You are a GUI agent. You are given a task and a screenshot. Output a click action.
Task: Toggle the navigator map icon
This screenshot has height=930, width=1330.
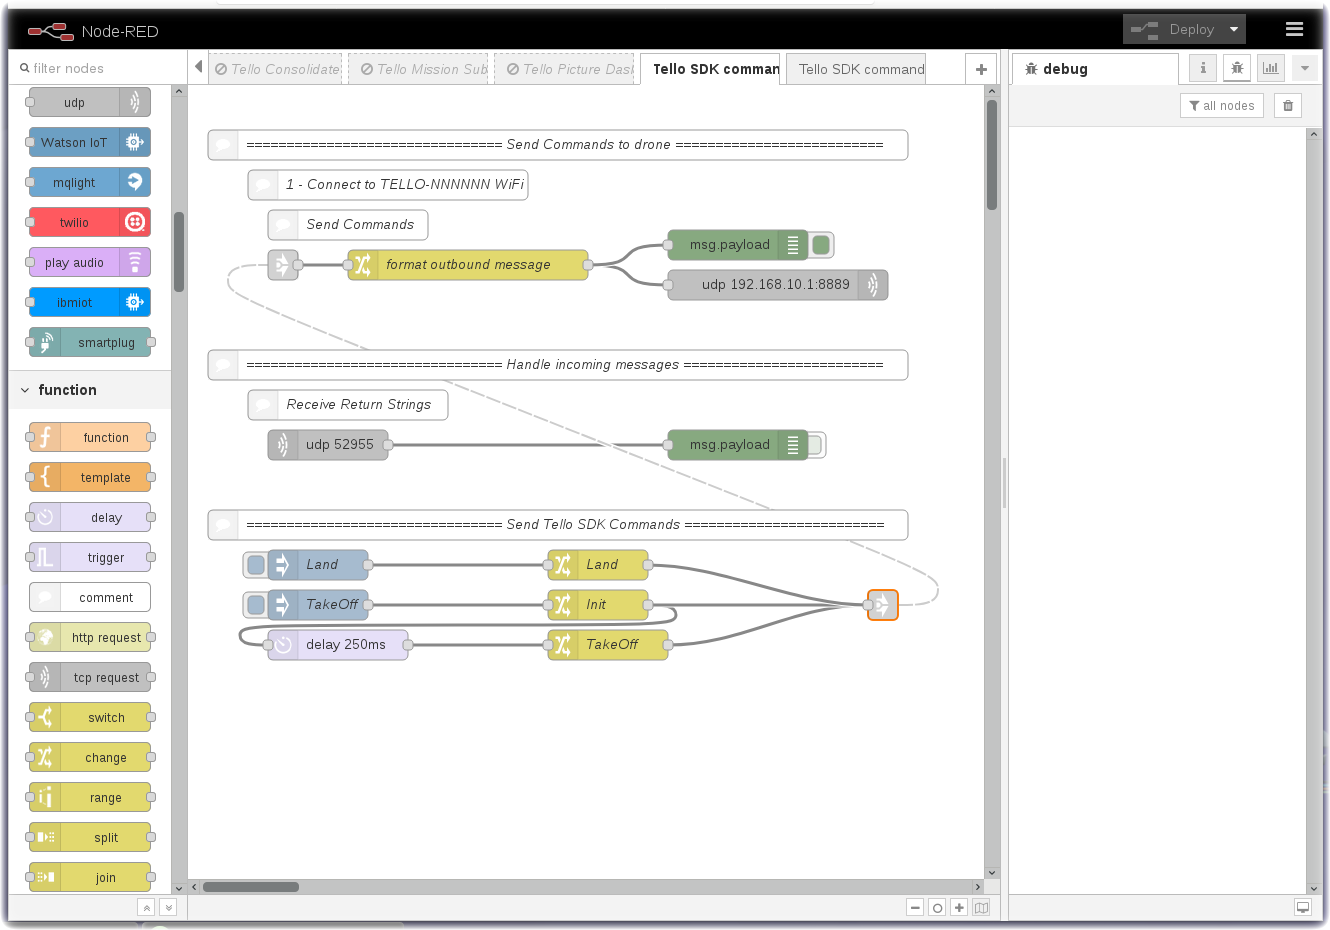981,908
